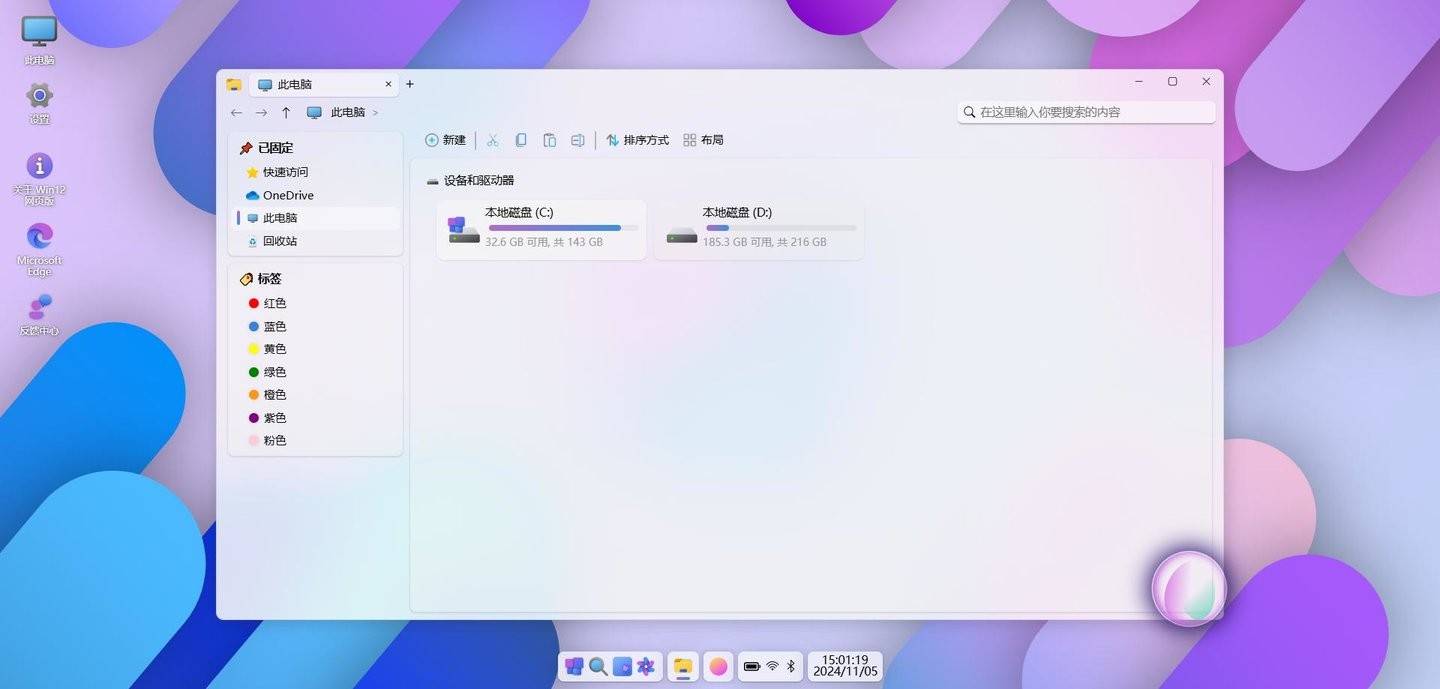
Task: Click the Bluetooth tray icon
Action: tap(790, 666)
